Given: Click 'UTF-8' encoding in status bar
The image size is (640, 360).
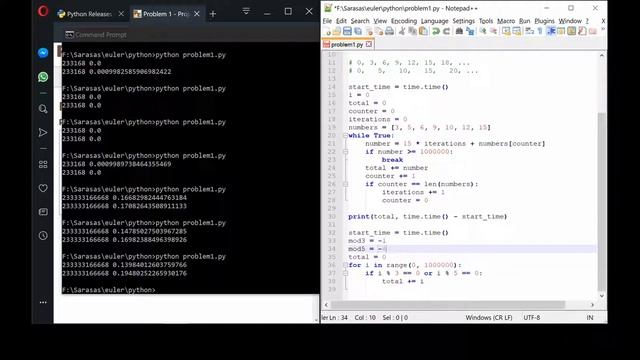Looking at the screenshot, I should (531, 318).
